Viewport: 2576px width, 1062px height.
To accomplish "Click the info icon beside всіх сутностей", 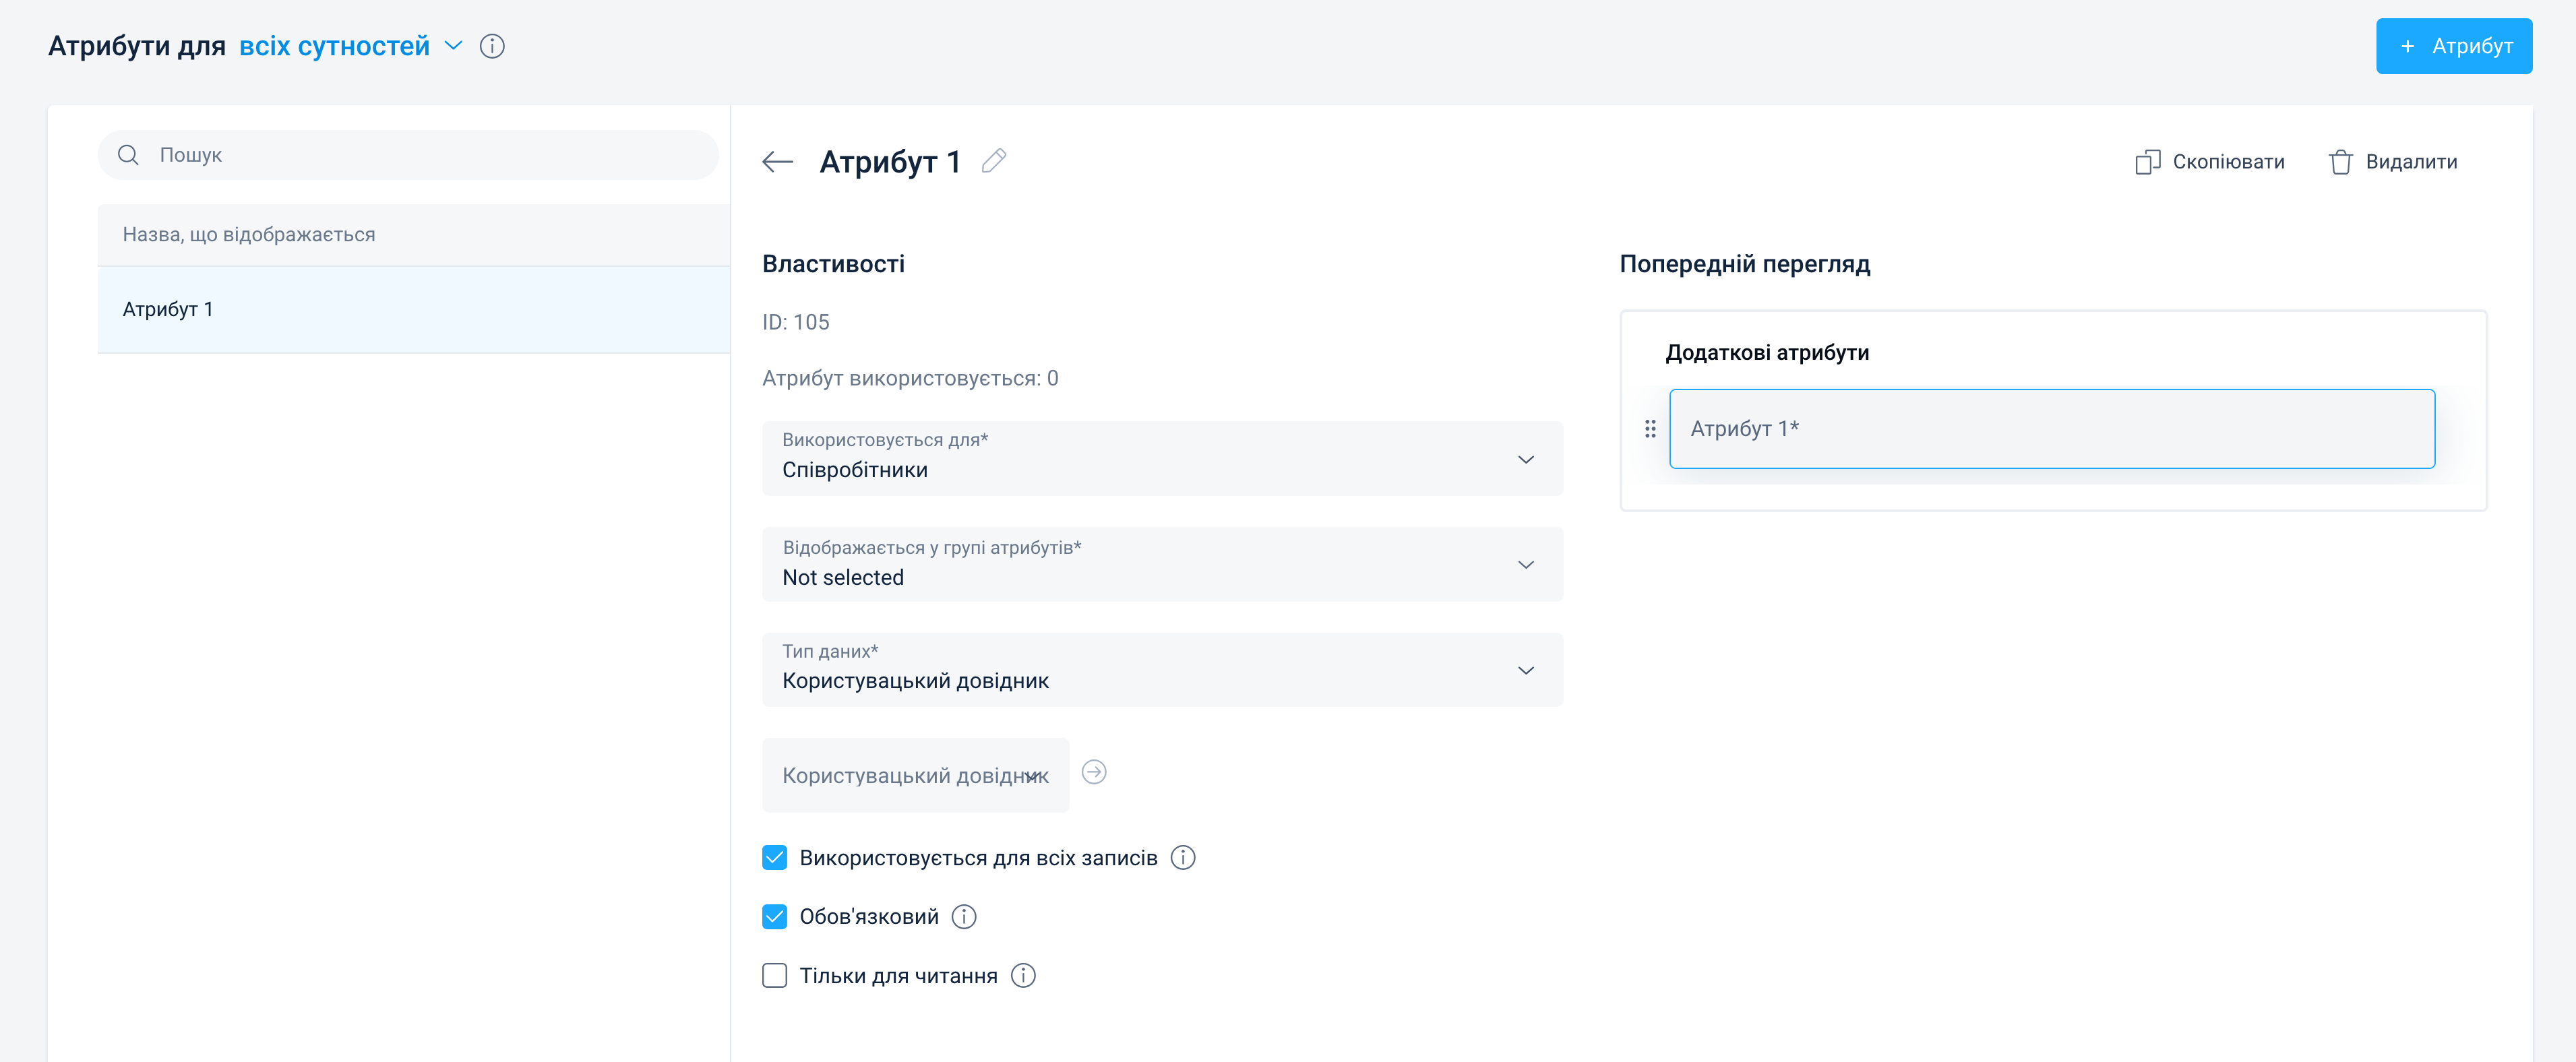I will [x=492, y=46].
